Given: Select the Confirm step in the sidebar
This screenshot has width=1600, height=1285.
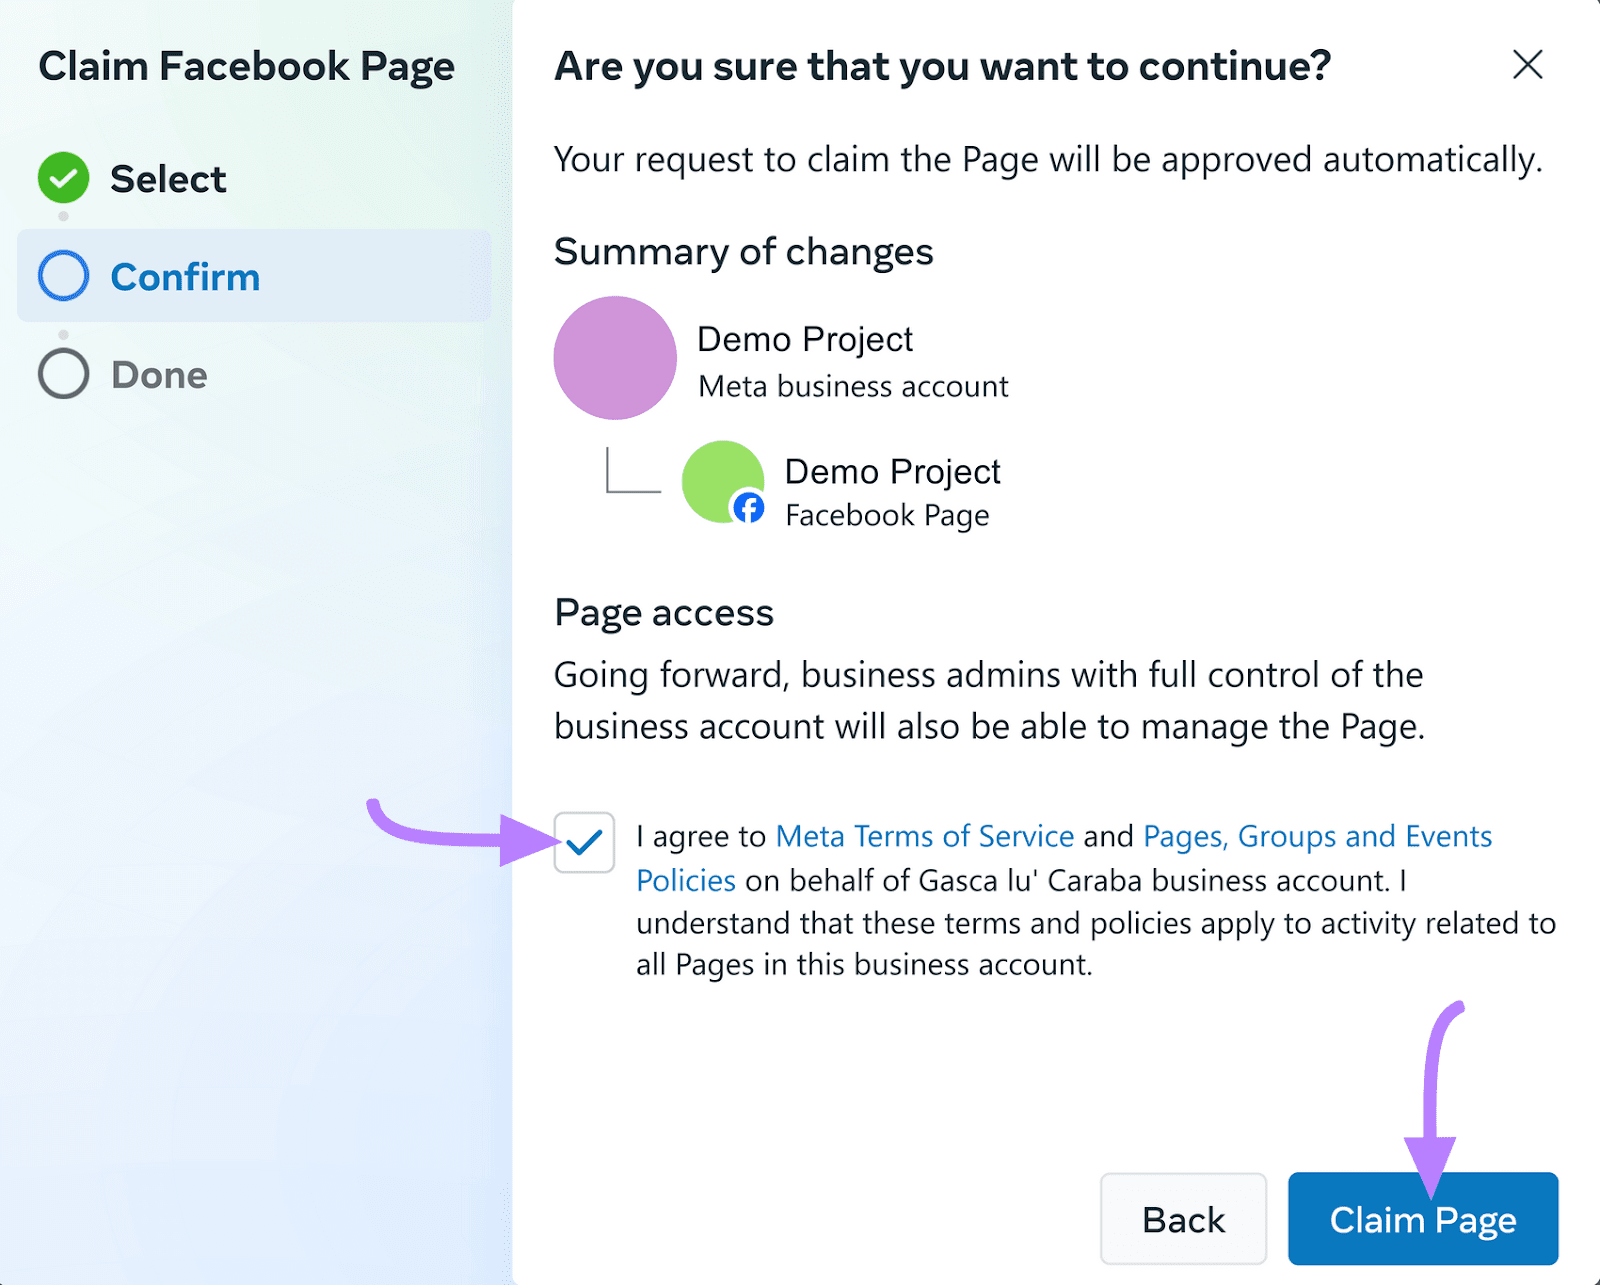Looking at the screenshot, I should 185,276.
